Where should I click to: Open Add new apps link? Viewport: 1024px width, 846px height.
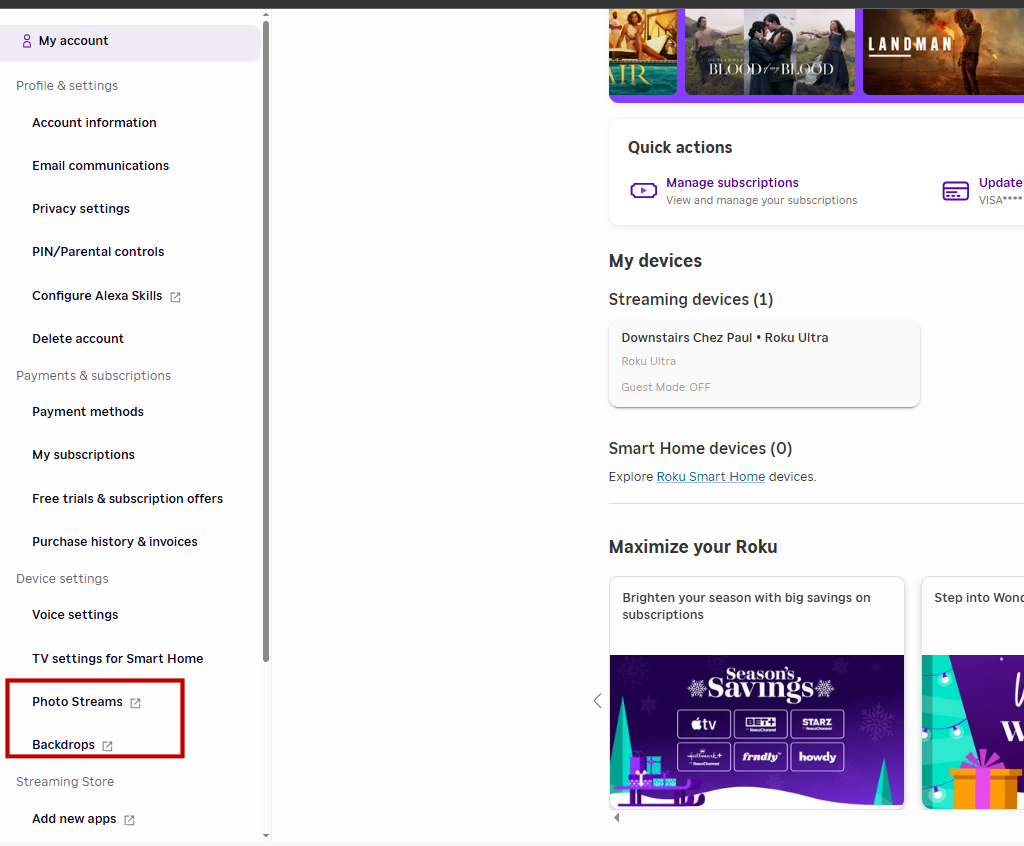74,819
